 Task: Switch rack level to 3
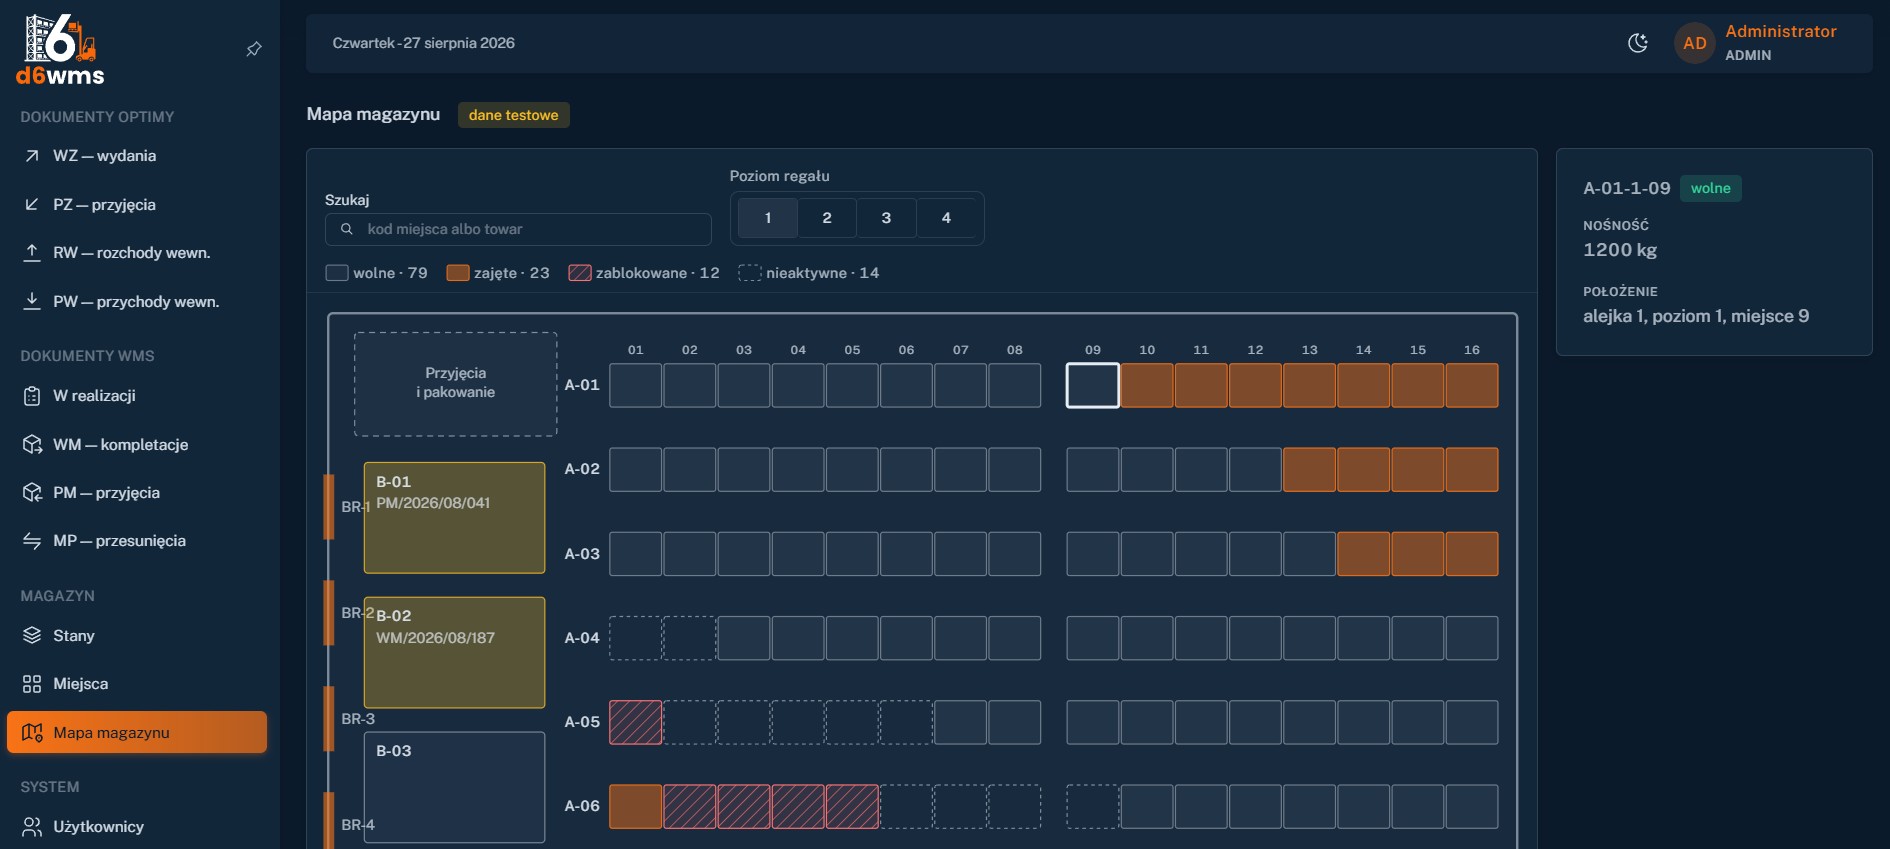[886, 218]
